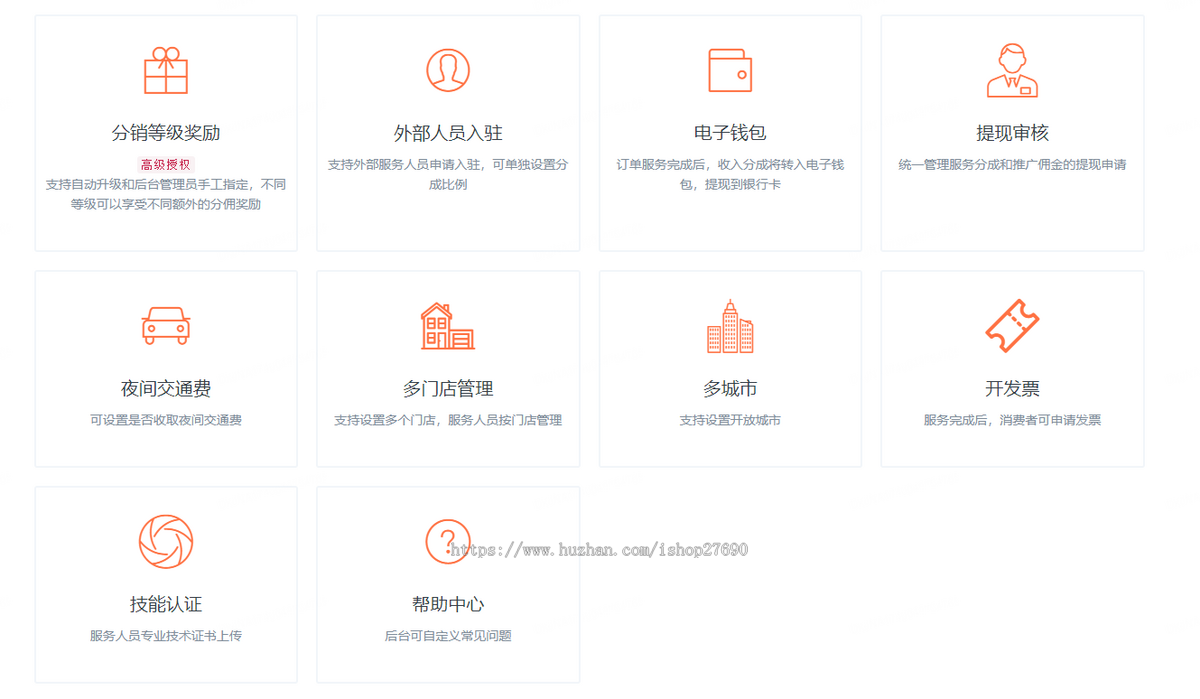Click description 统一管理服务分成和推广佣金的提现申请
The width and height of the screenshot is (1200, 699).
(1012, 164)
